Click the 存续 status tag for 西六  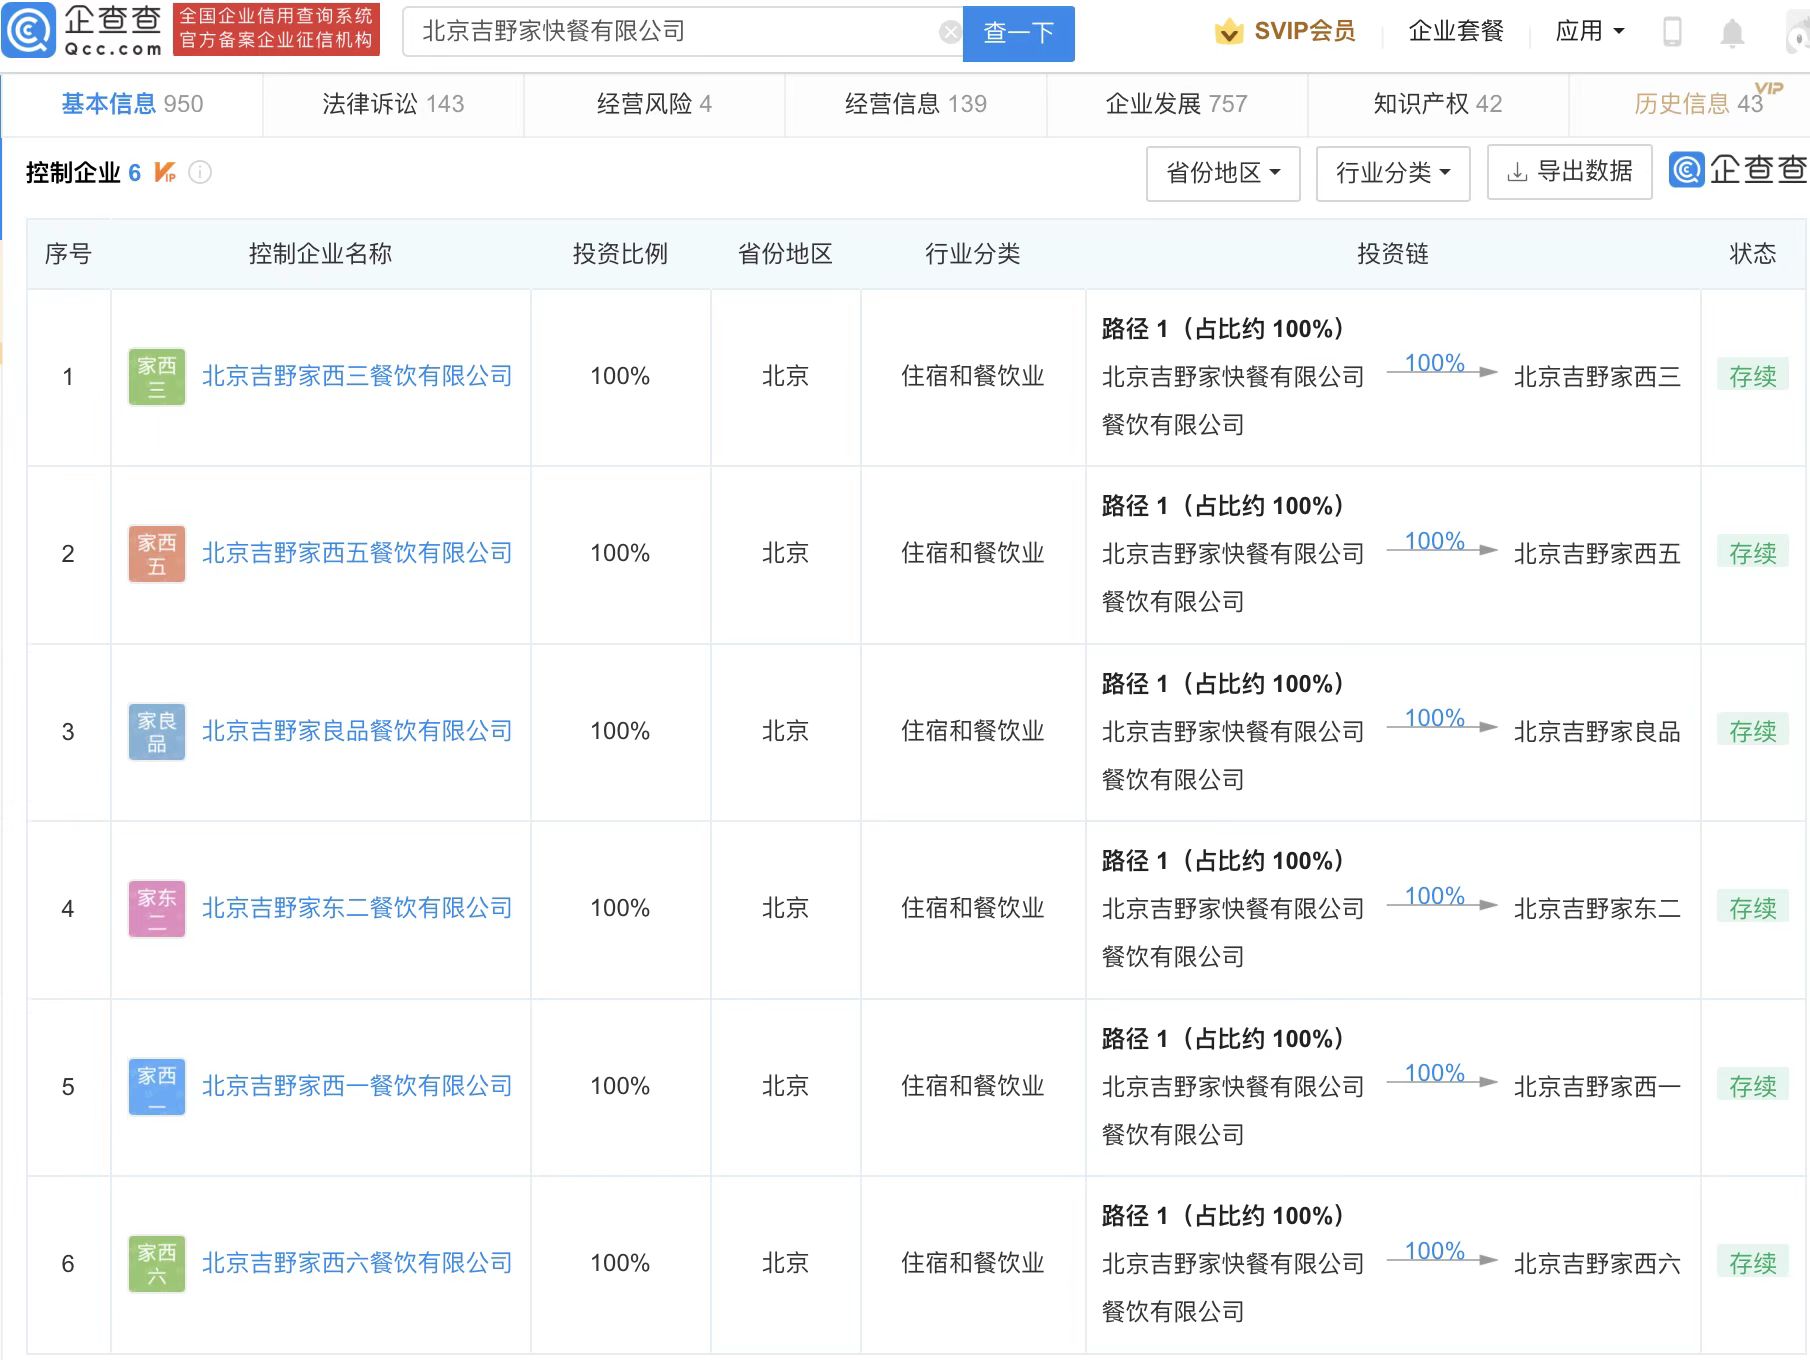tap(1753, 1263)
